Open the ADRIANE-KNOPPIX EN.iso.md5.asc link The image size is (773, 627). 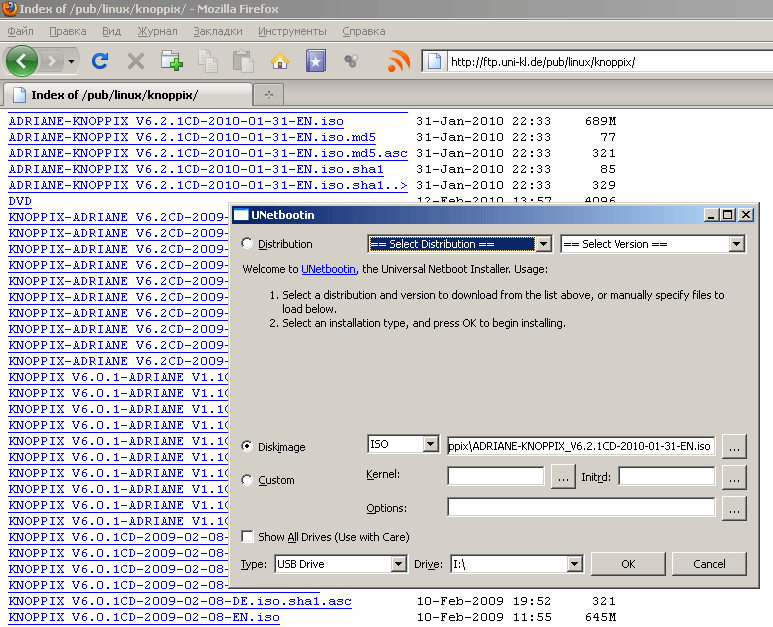[x=208, y=153]
